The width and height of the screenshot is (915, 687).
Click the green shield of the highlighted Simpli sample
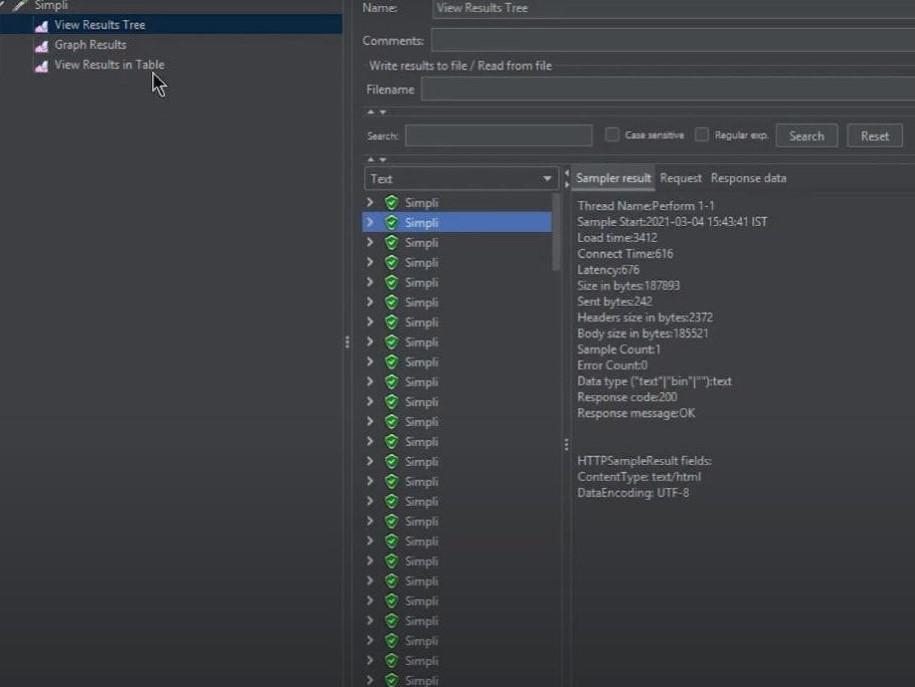(391, 223)
